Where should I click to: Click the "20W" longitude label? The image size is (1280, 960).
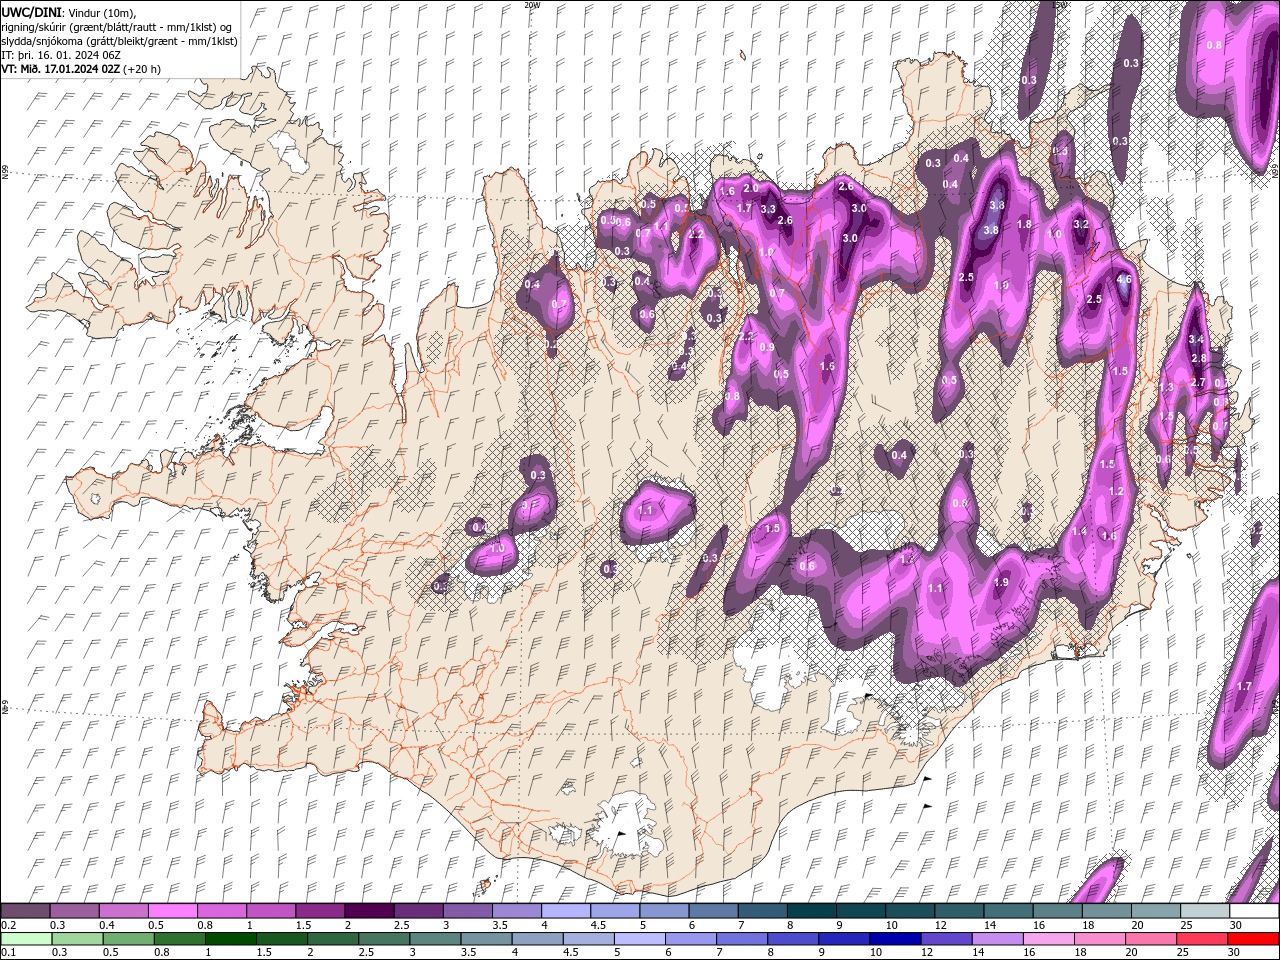(531, 5)
